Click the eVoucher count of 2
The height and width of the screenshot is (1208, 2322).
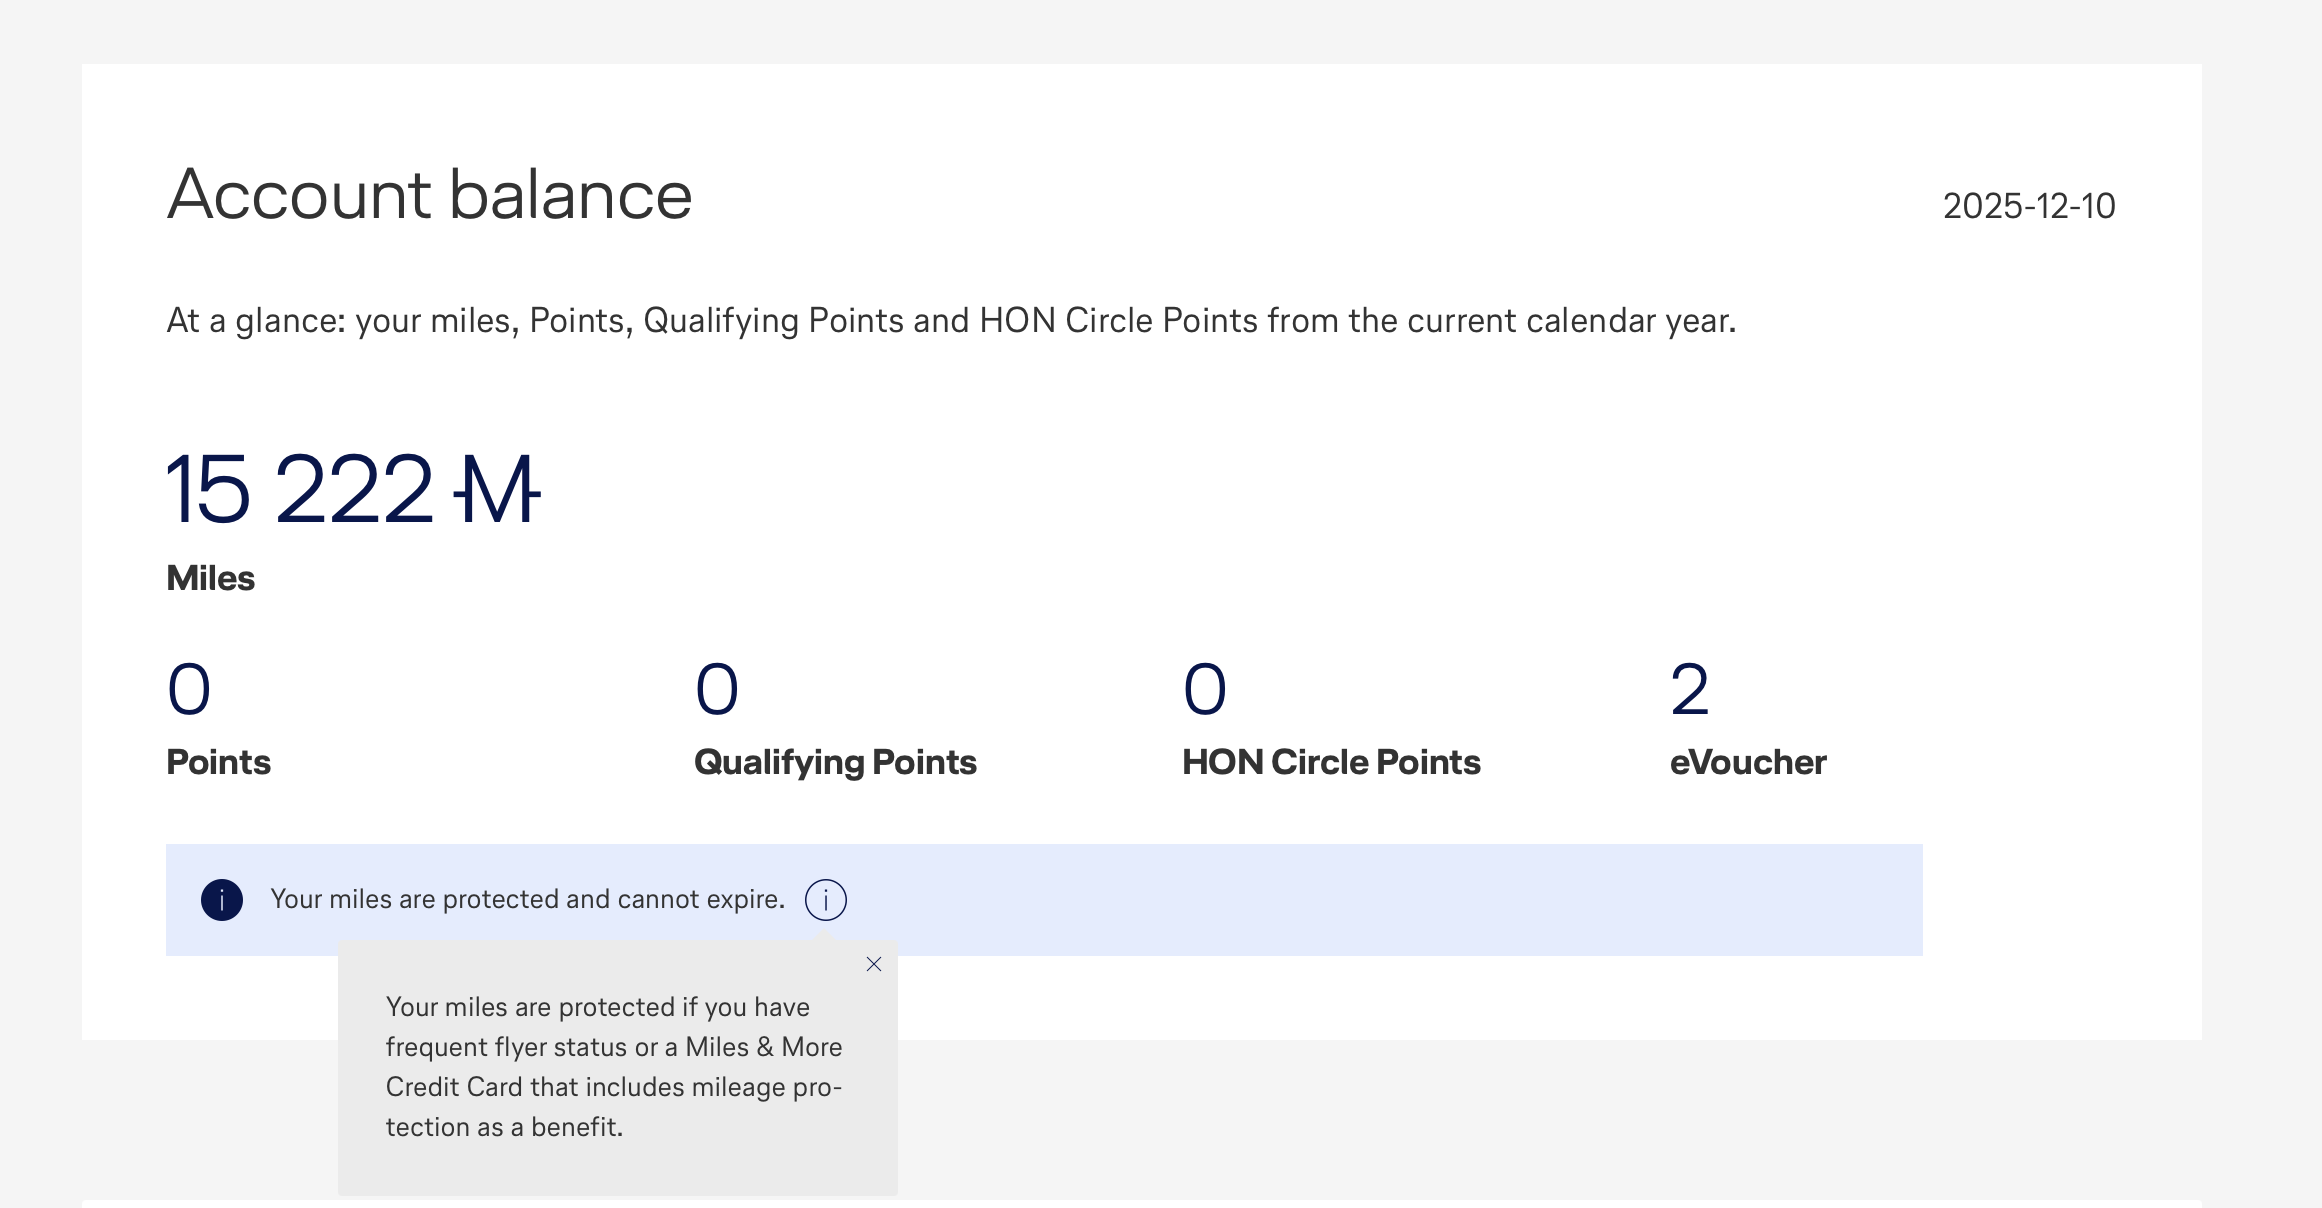[x=1690, y=690]
